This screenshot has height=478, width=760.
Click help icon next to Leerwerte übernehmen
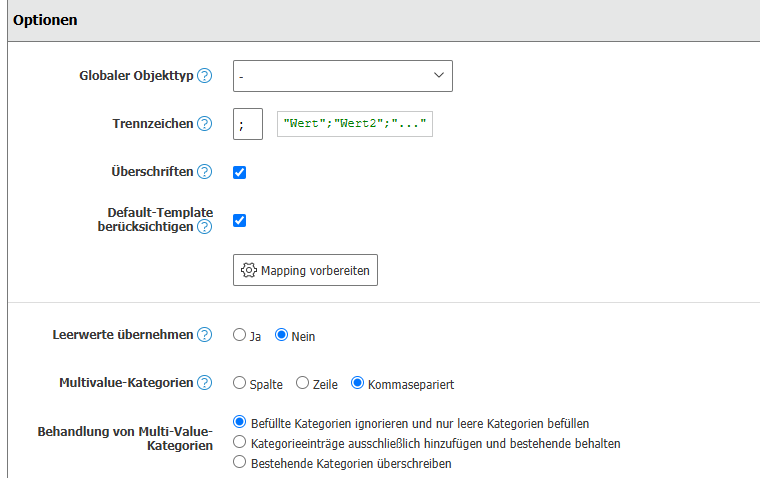205,335
